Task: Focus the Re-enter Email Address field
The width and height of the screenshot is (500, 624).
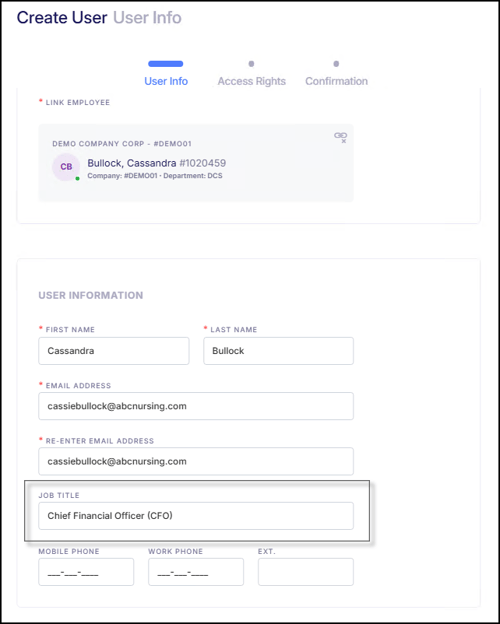Action: (196, 461)
